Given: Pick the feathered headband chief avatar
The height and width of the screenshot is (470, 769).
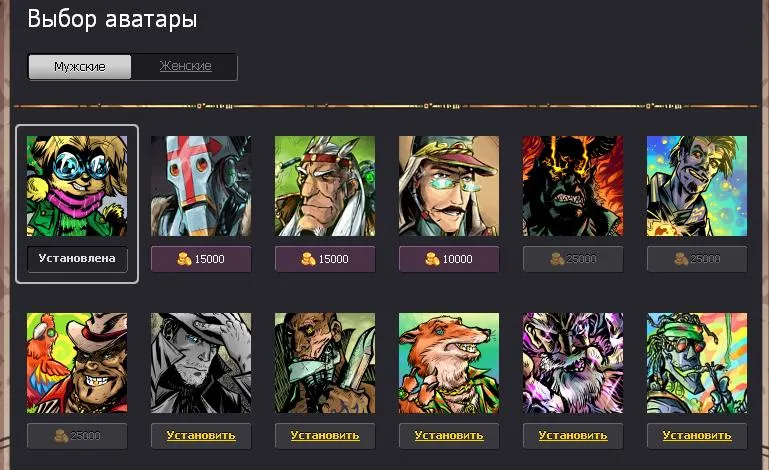Looking at the screenshot, I should (325, 186).
